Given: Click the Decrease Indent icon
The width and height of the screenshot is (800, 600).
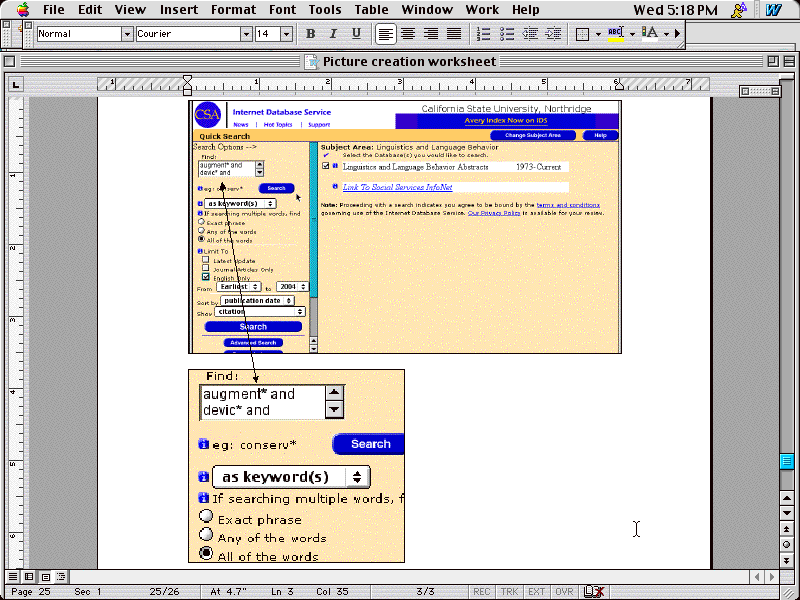Looking at the screenshot, I should 530,34.
